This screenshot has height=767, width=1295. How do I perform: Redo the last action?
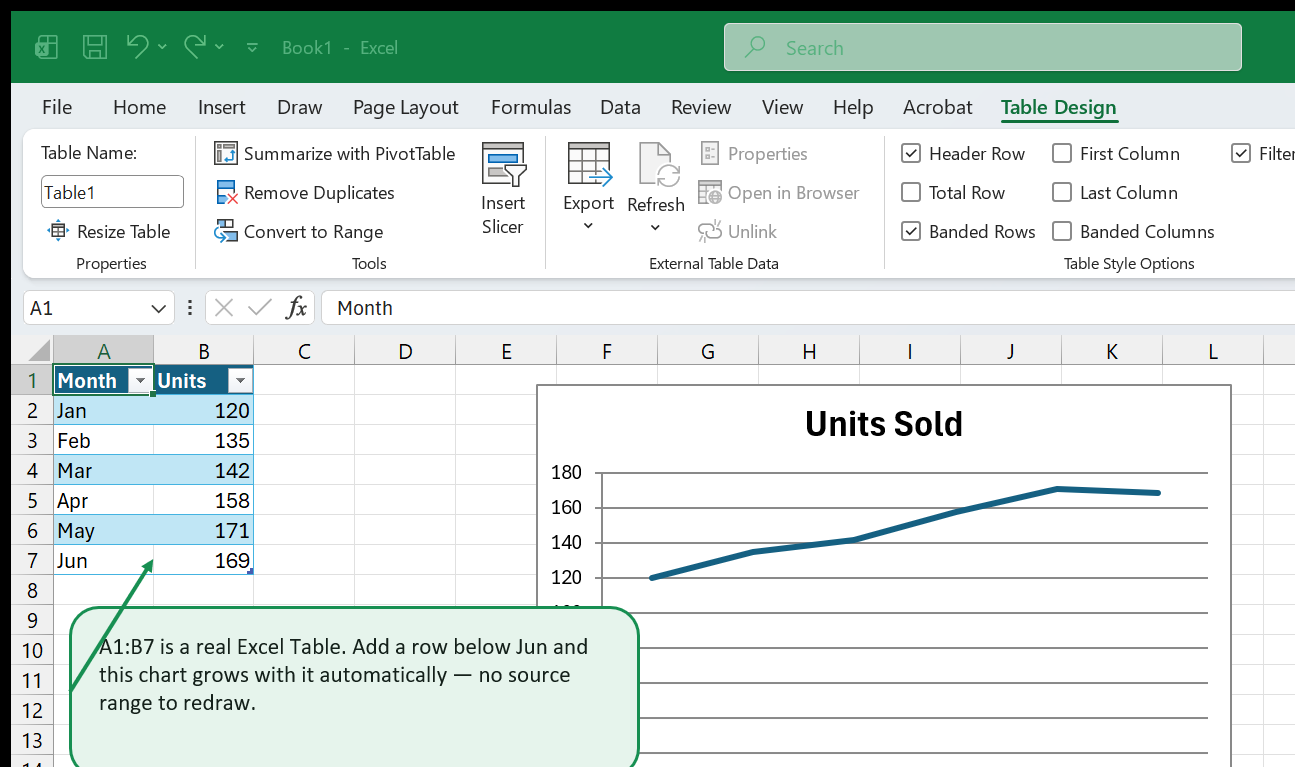tap(195, 46)
